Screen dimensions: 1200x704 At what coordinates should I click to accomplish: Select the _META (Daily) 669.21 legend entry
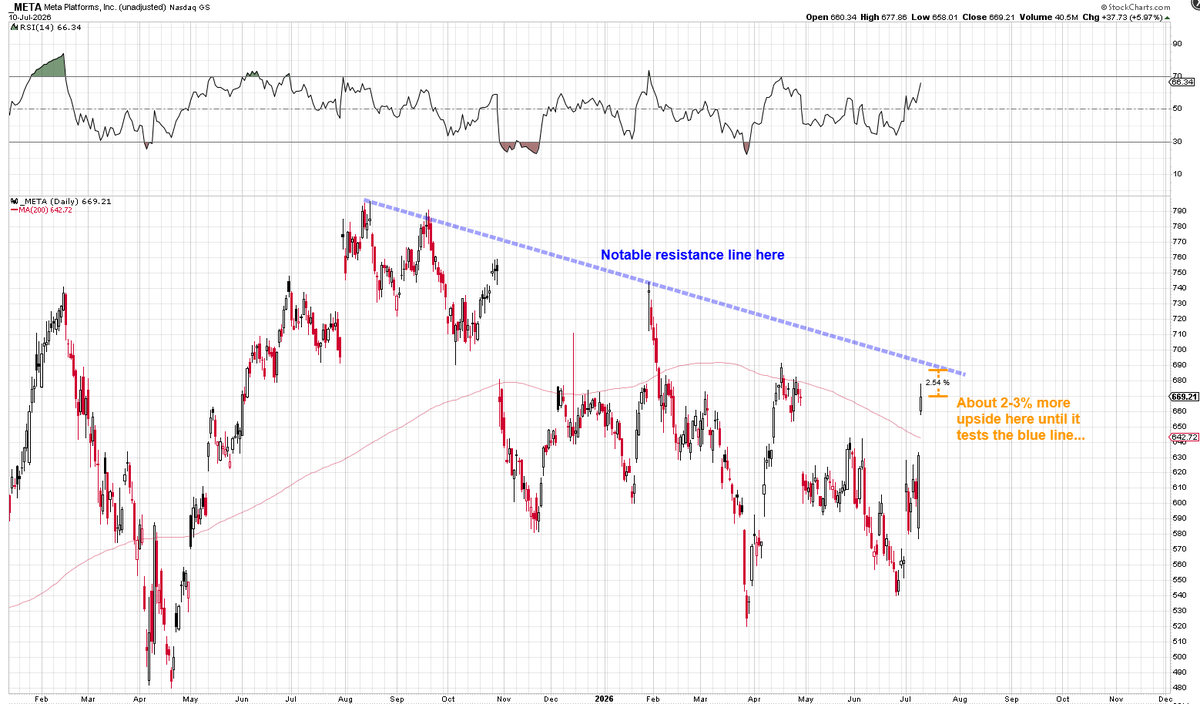click(60, 201)
